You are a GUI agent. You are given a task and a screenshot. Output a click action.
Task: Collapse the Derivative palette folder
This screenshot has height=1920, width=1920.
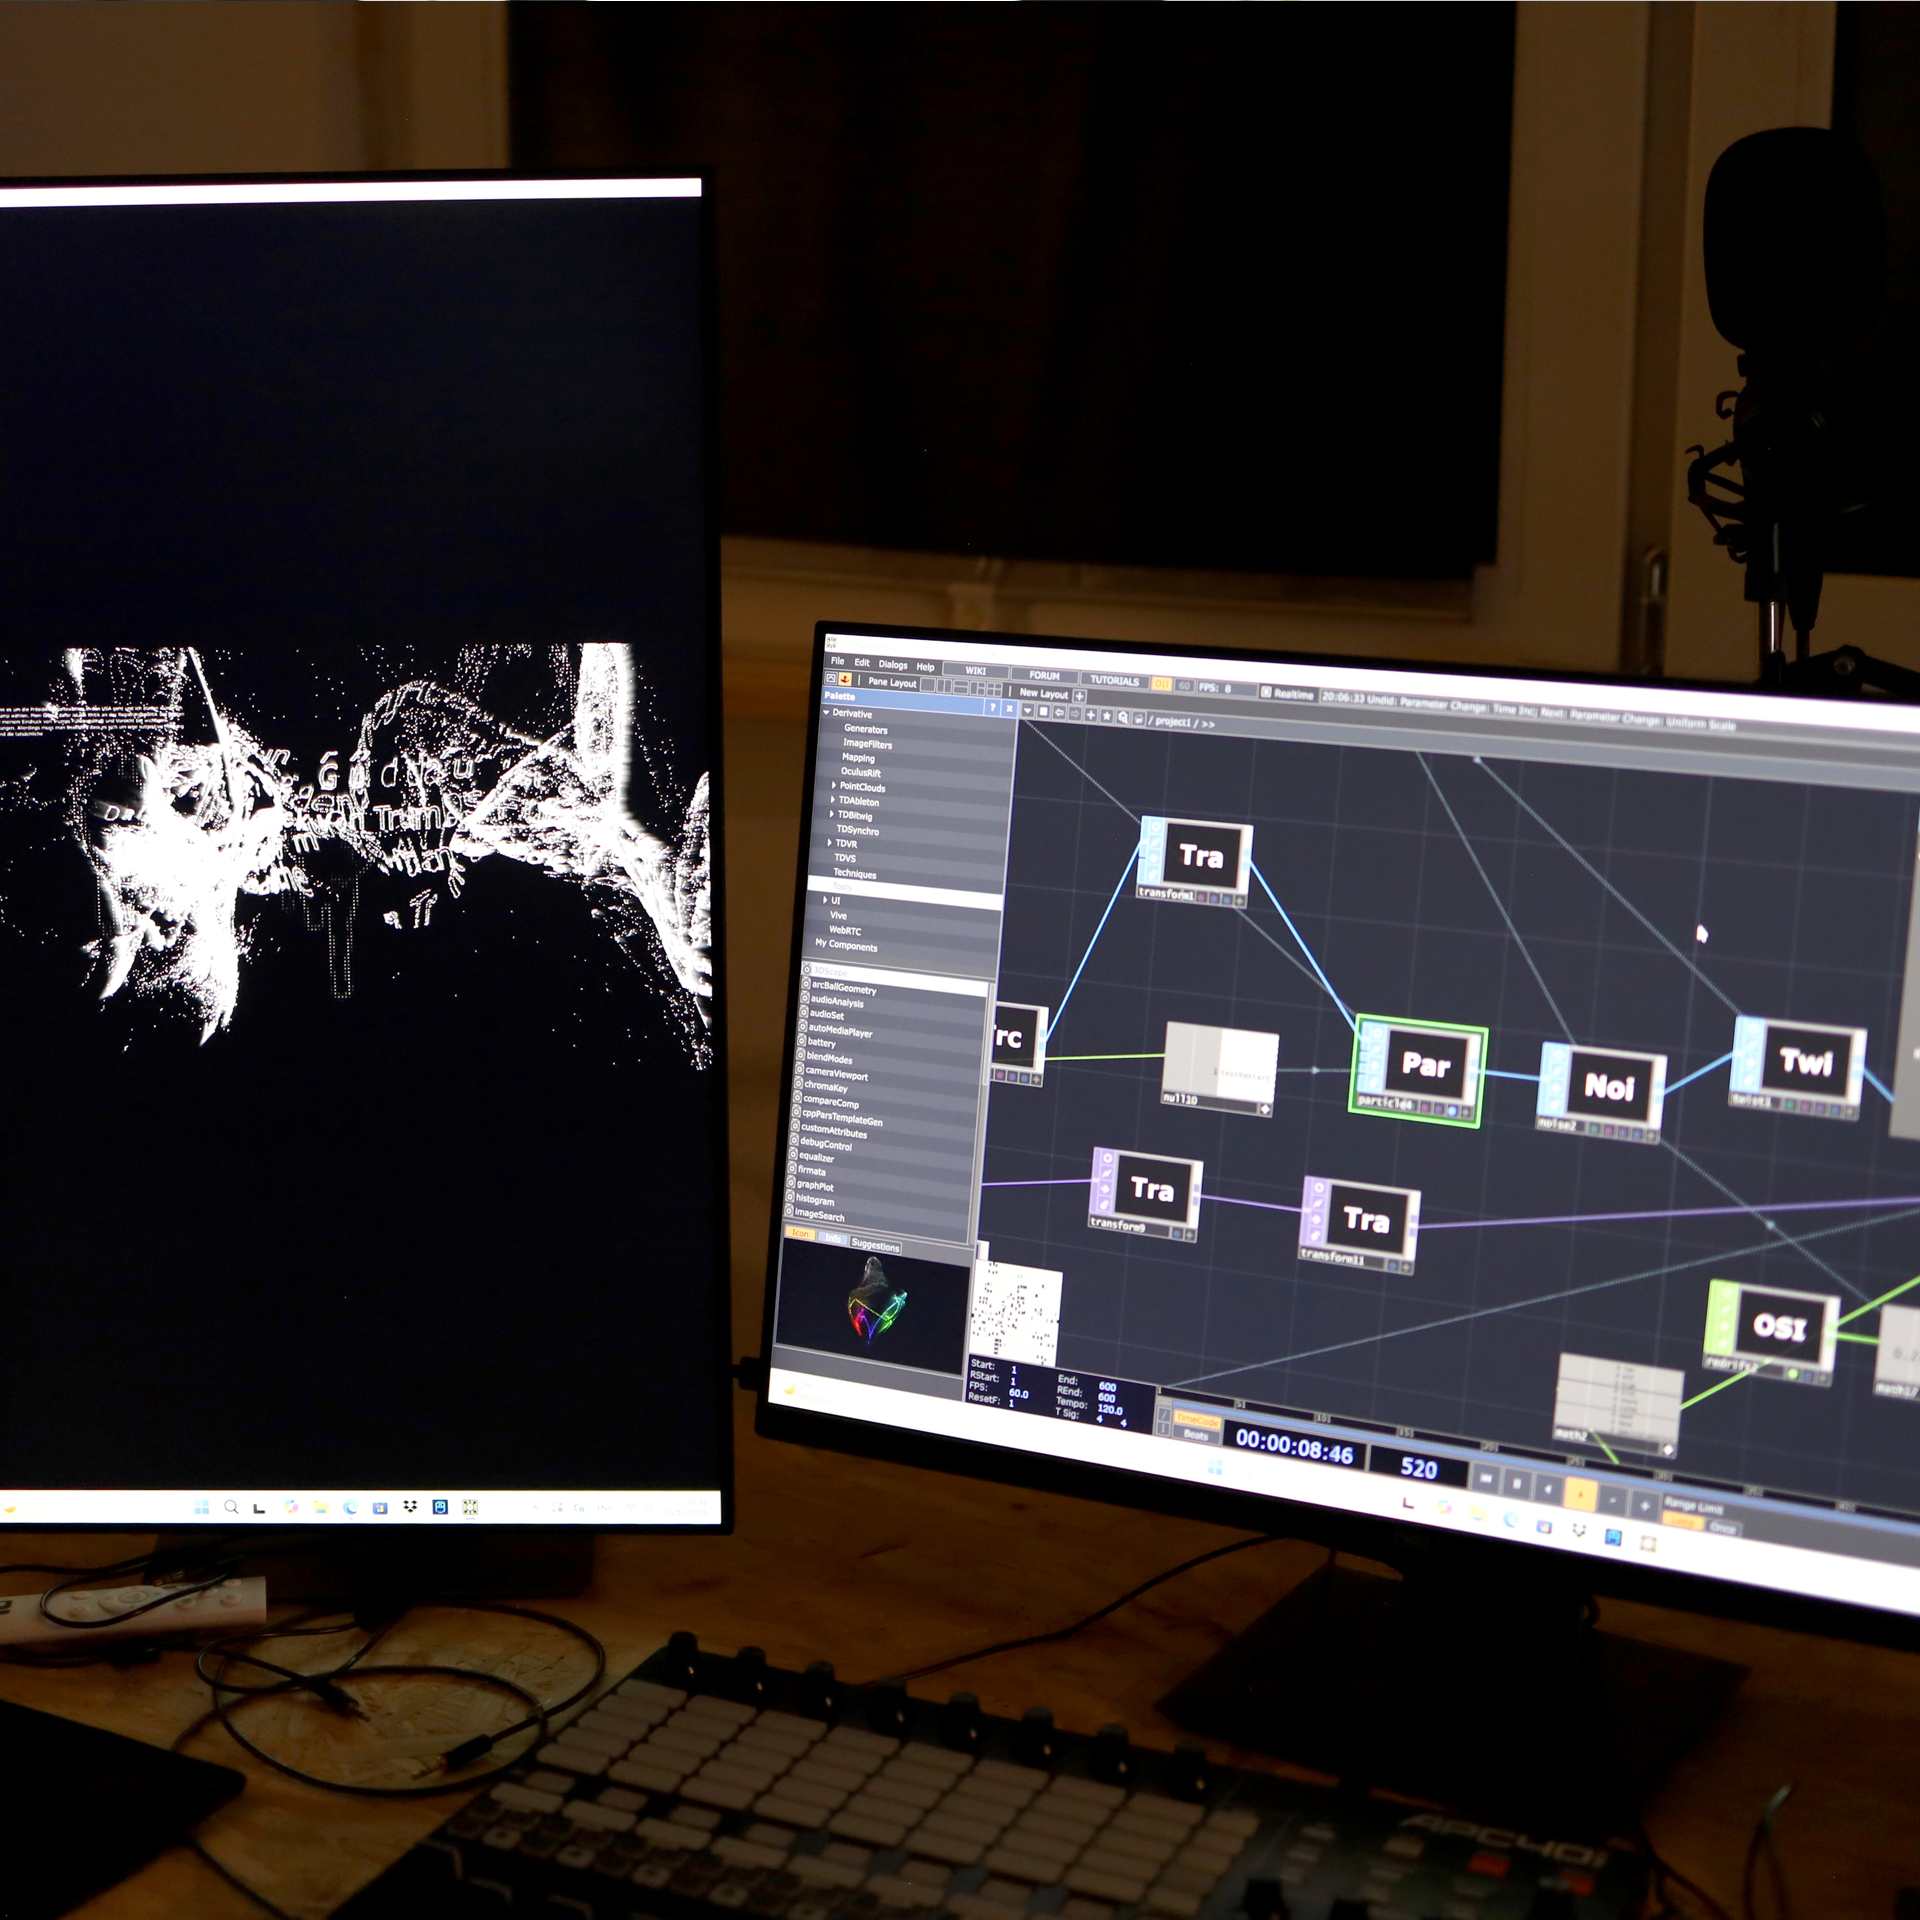pyautogui.click(x=827, y=713)
